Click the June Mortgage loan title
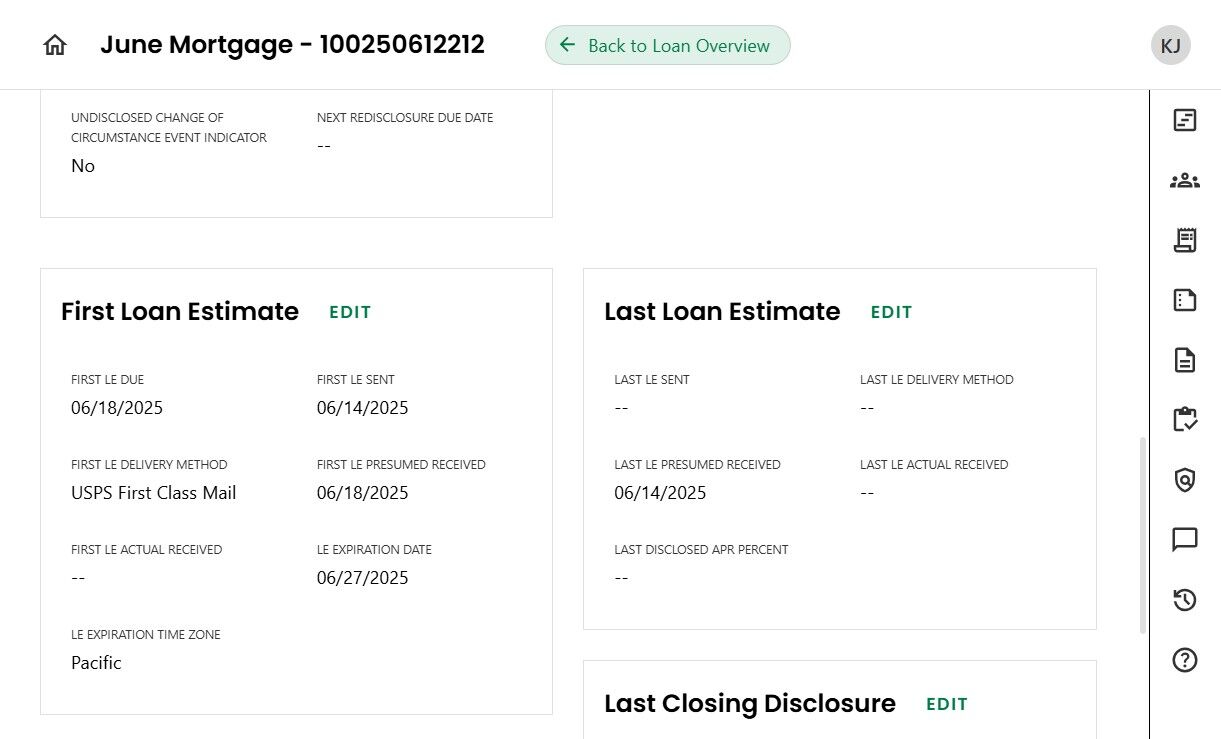 click(x=292, y=45)
